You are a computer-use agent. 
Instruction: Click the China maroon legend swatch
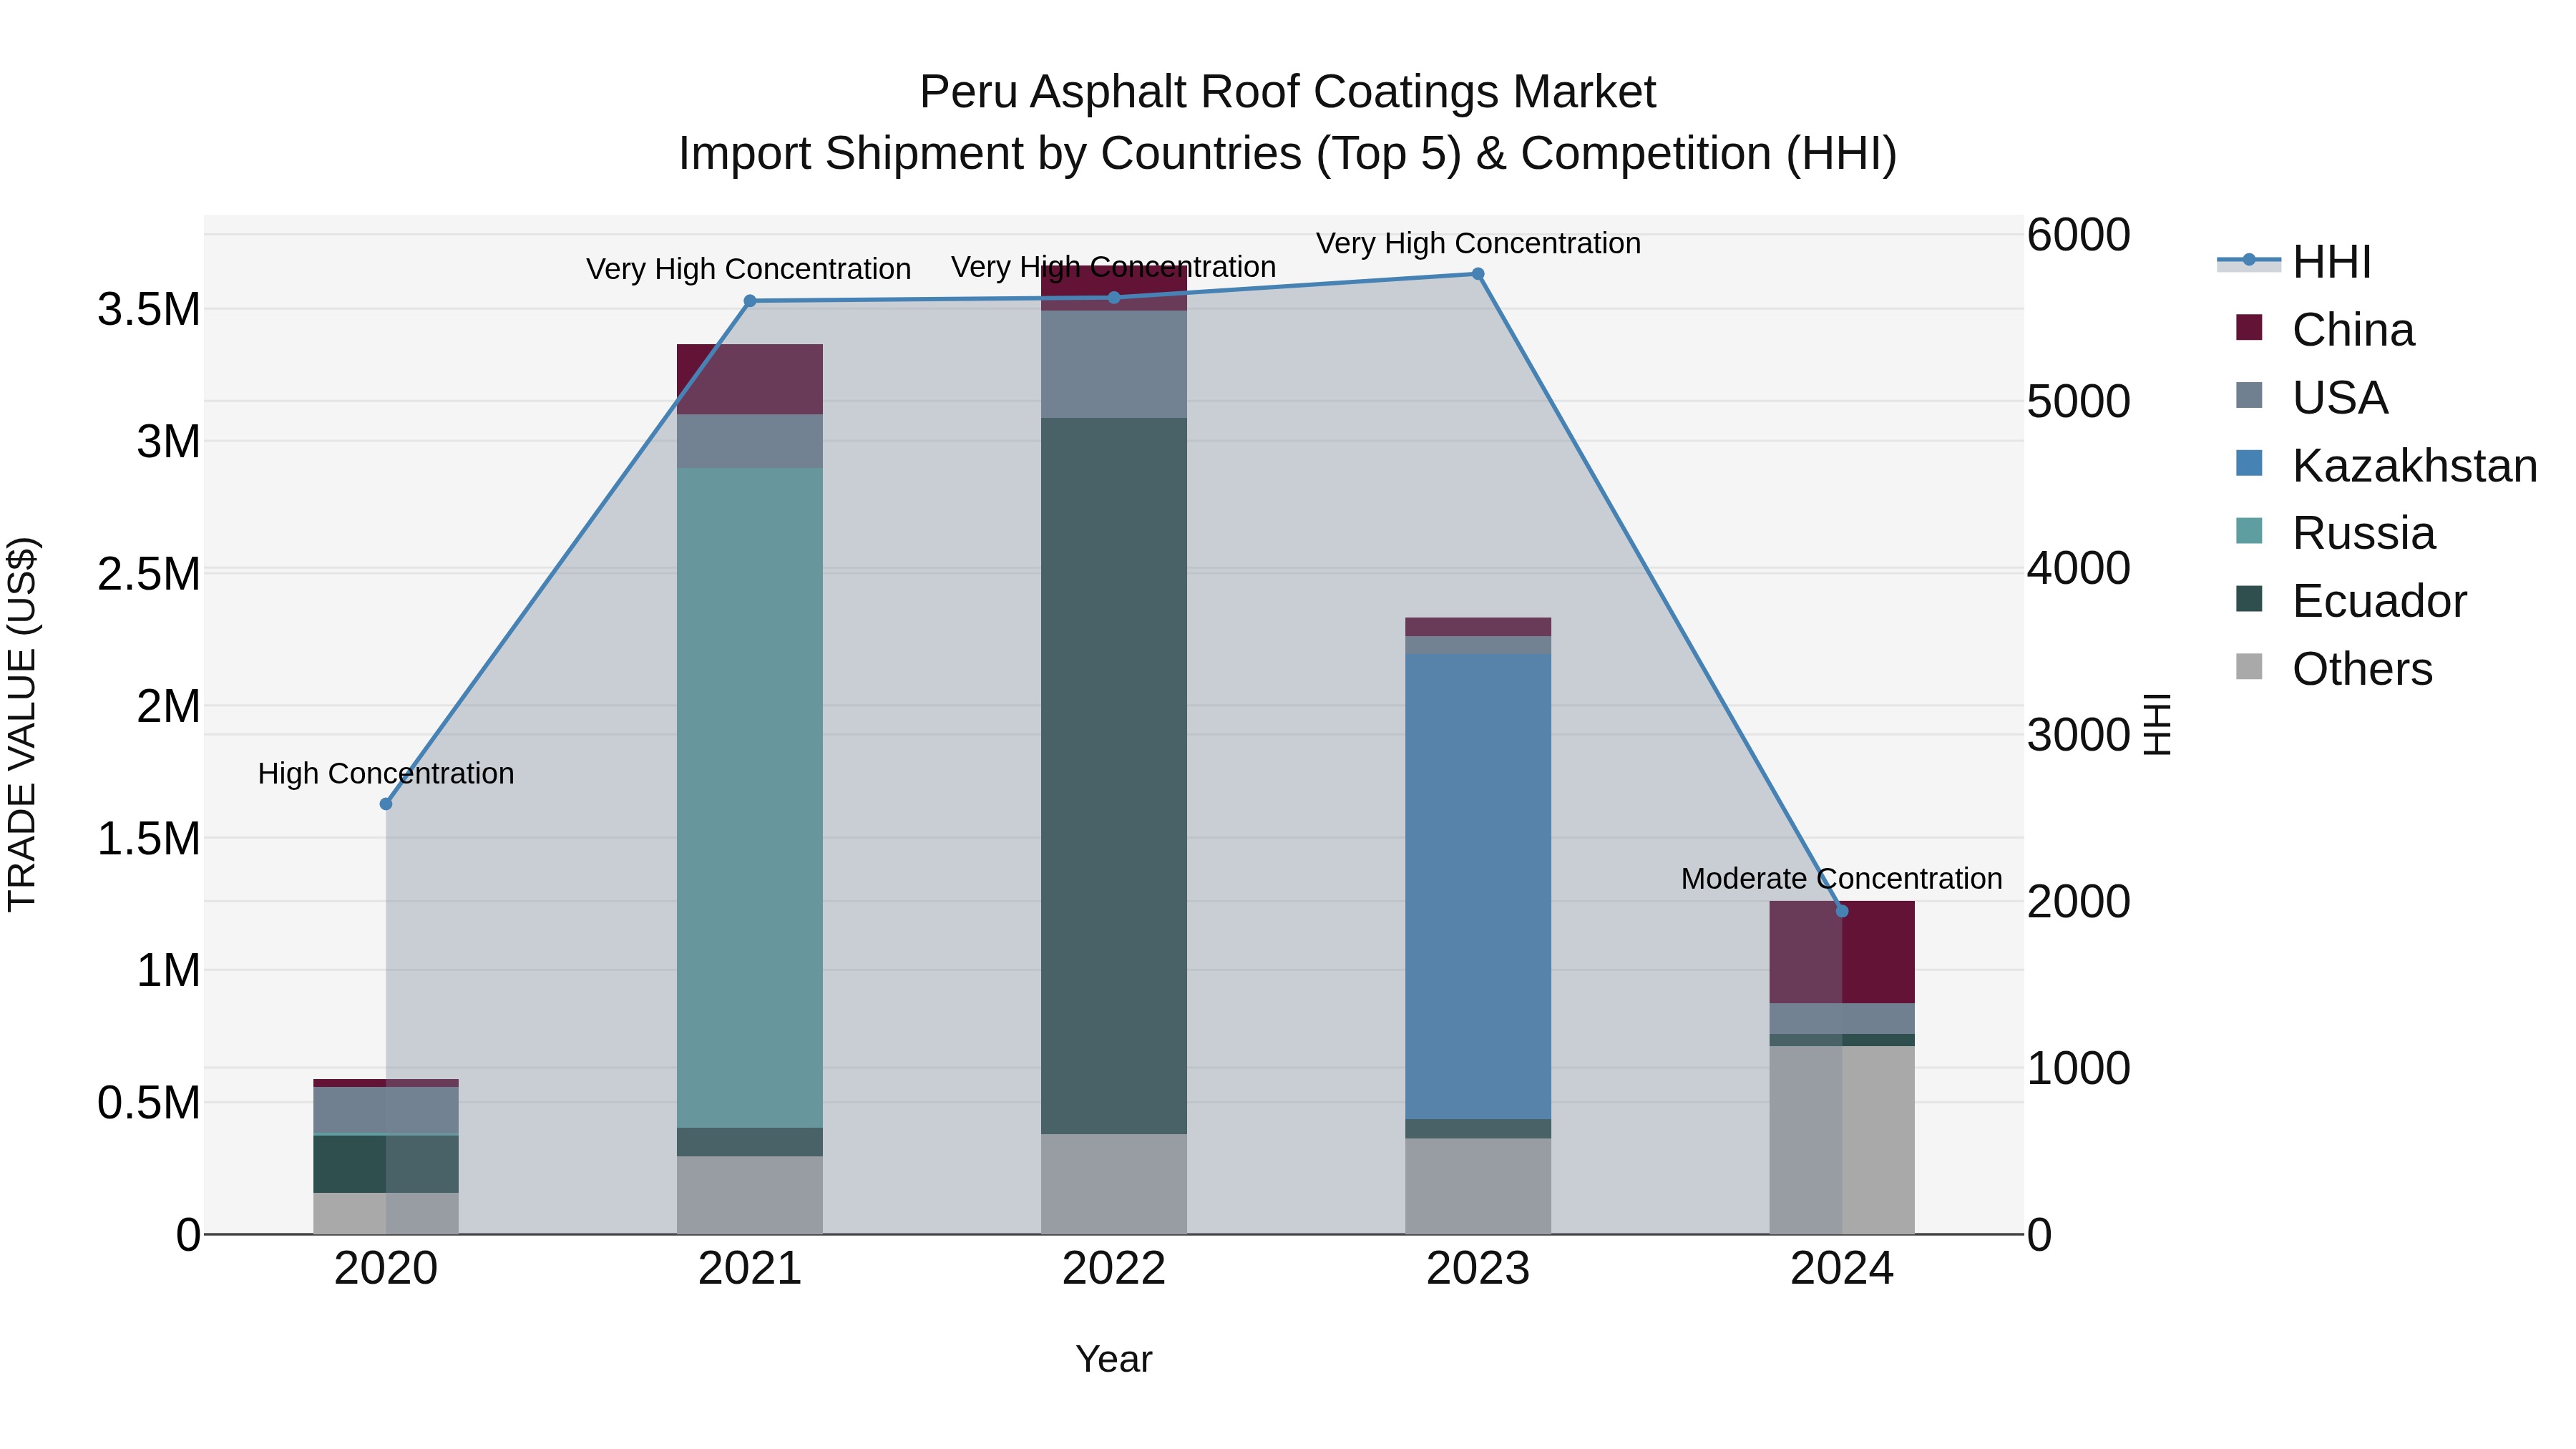tap(2249, 328)
